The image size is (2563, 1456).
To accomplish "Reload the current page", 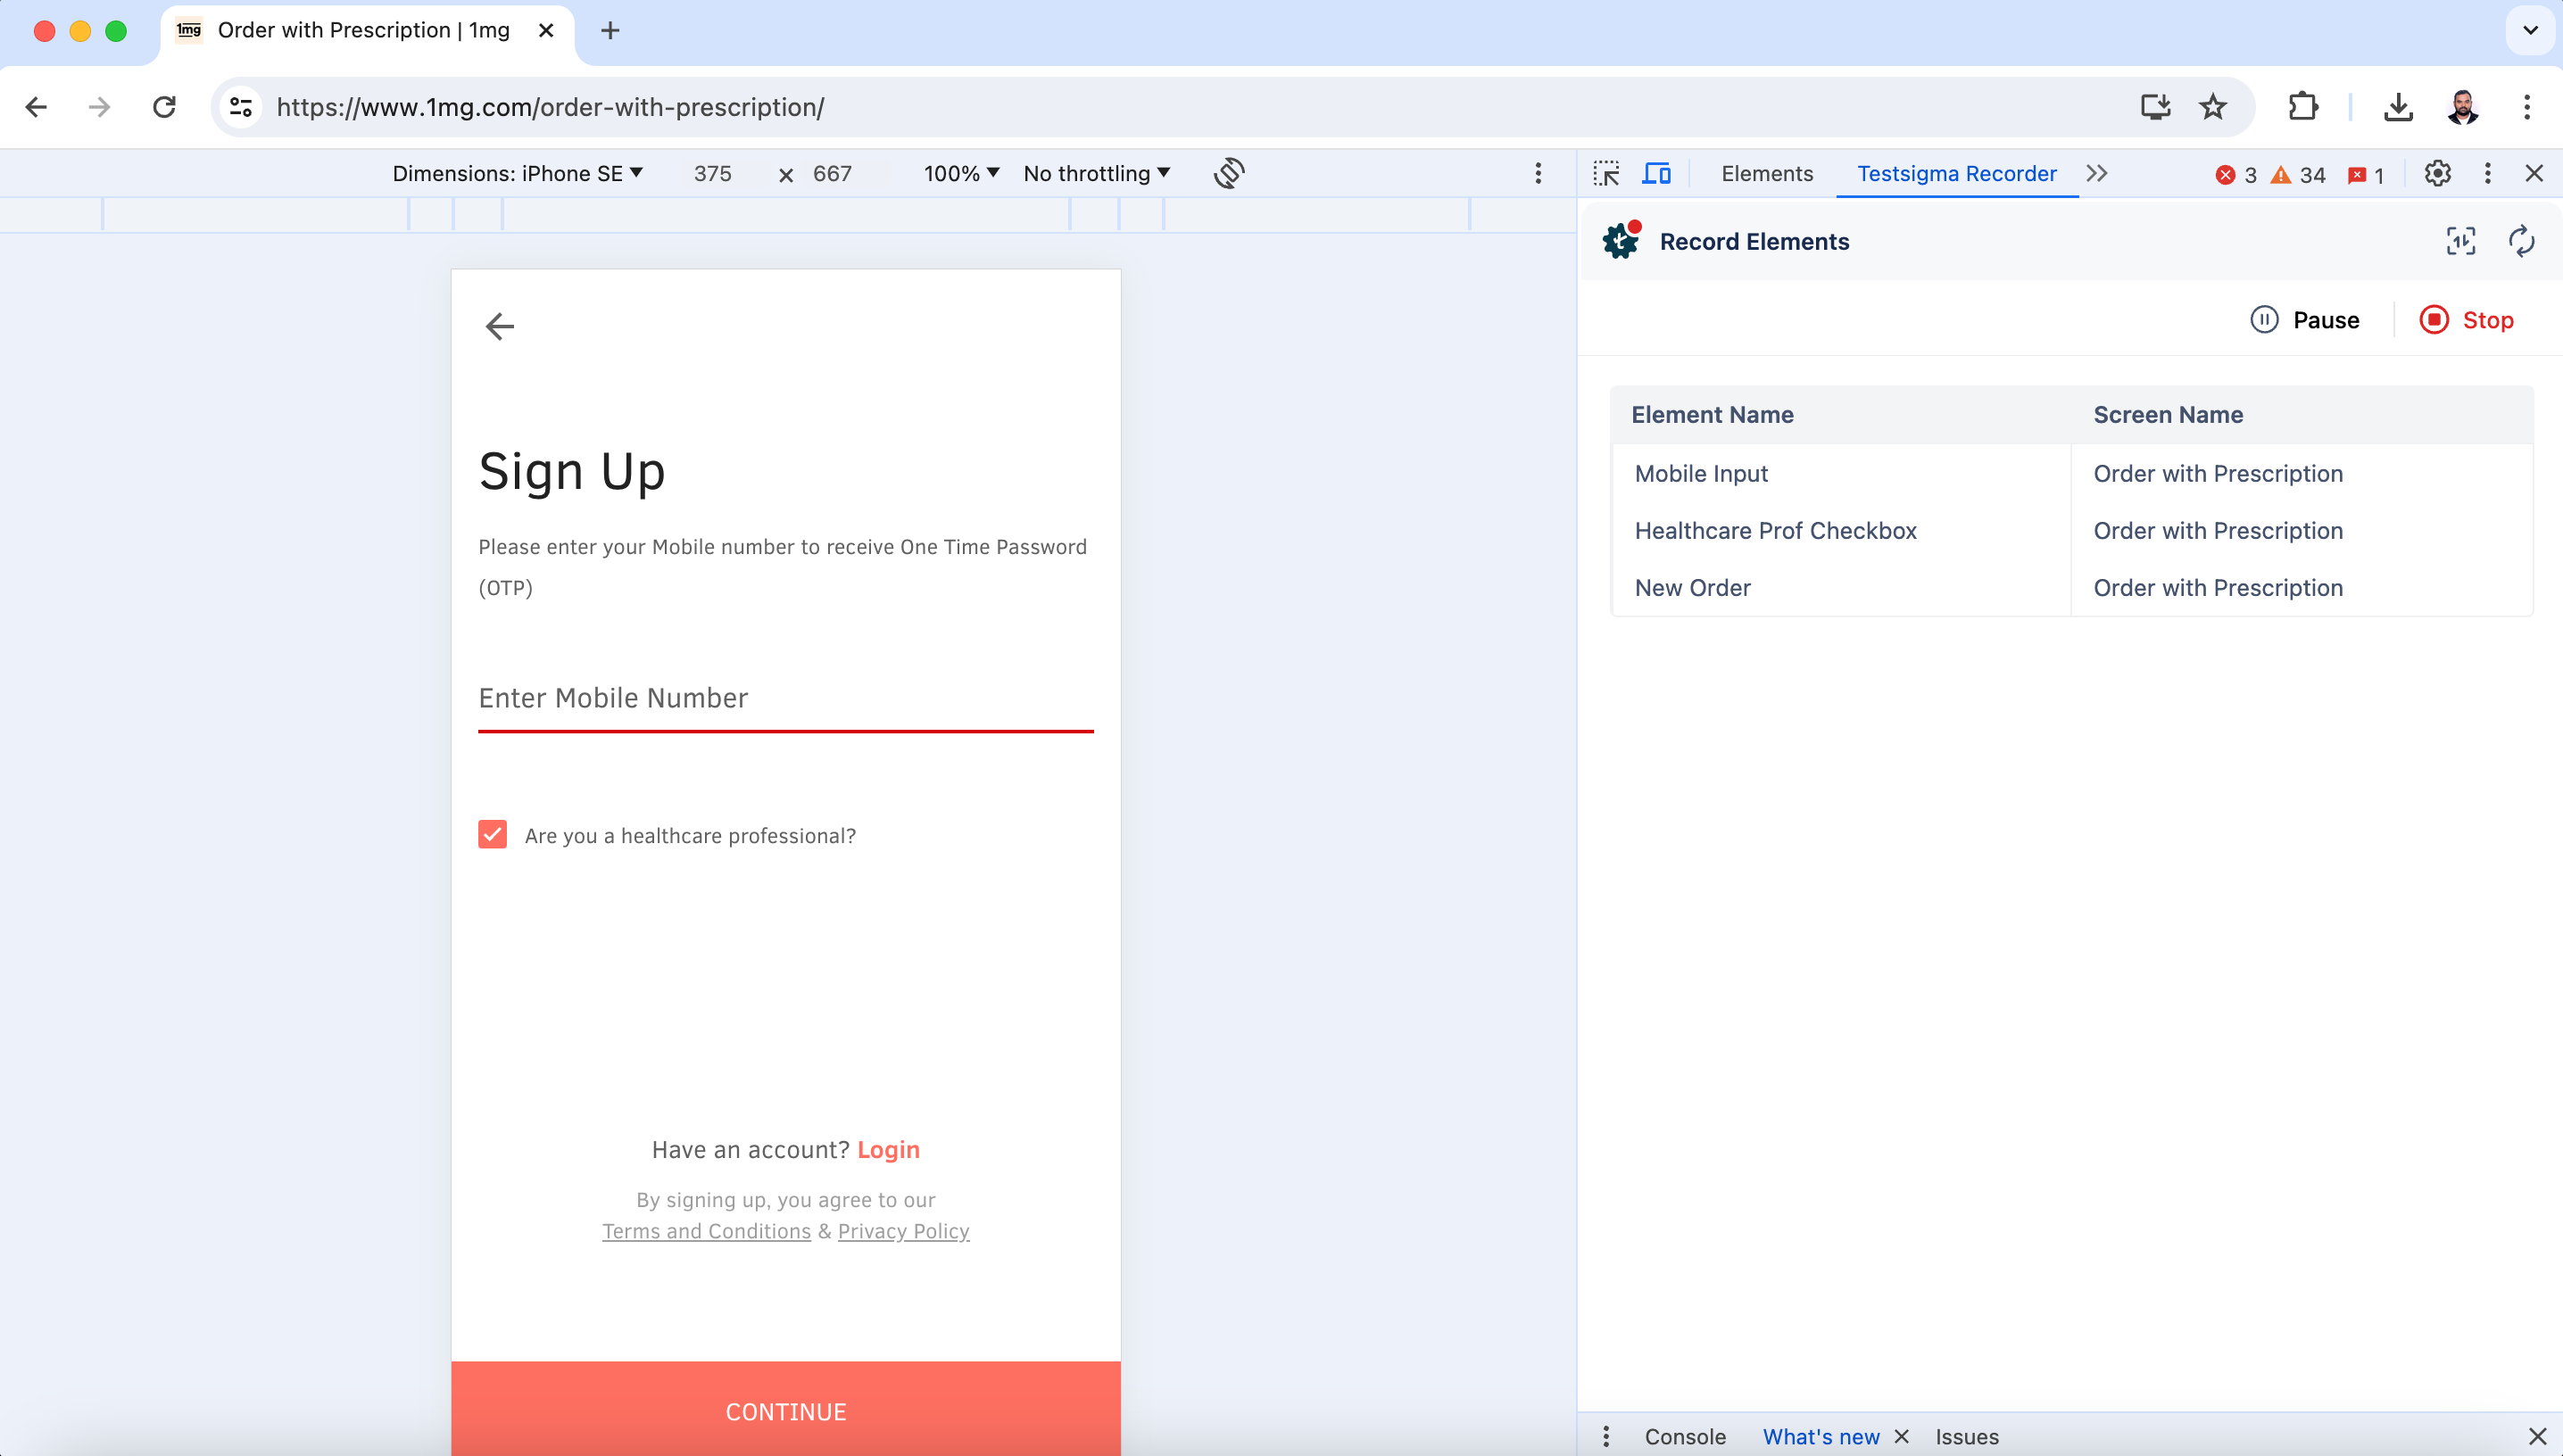I will pyautogui.click(x=164, y=107).
